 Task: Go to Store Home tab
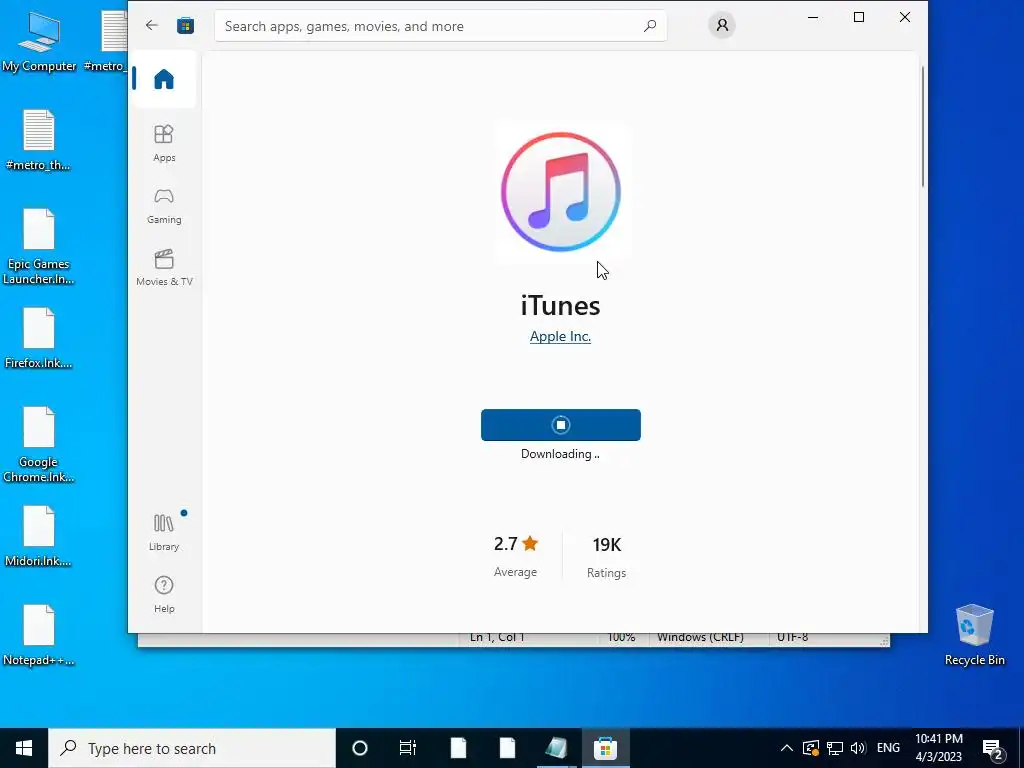click(164, 79)
